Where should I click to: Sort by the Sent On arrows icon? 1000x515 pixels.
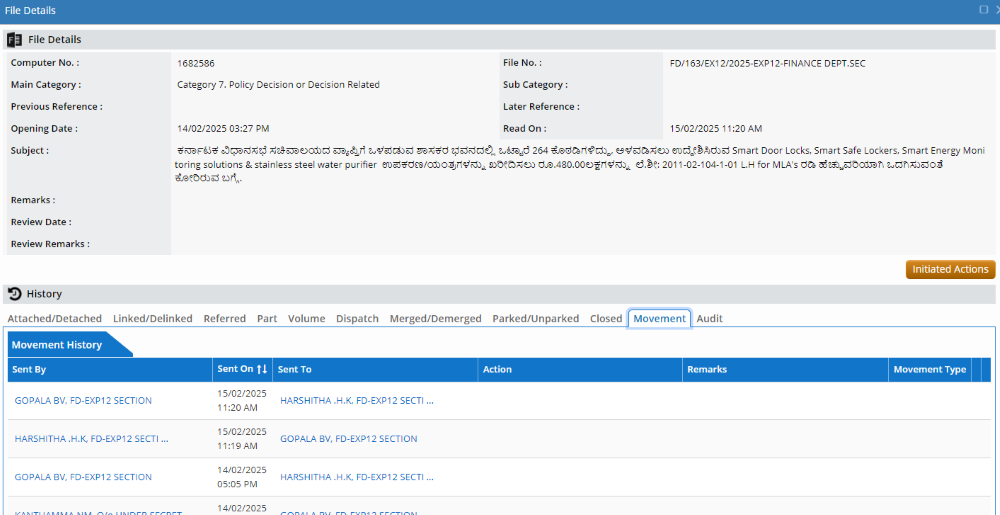[x=262, y=370]
